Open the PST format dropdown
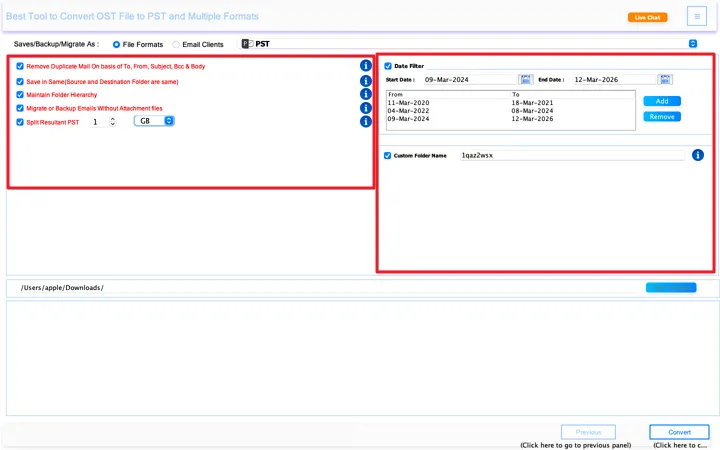The image size is (720, 450). (468, 44)
